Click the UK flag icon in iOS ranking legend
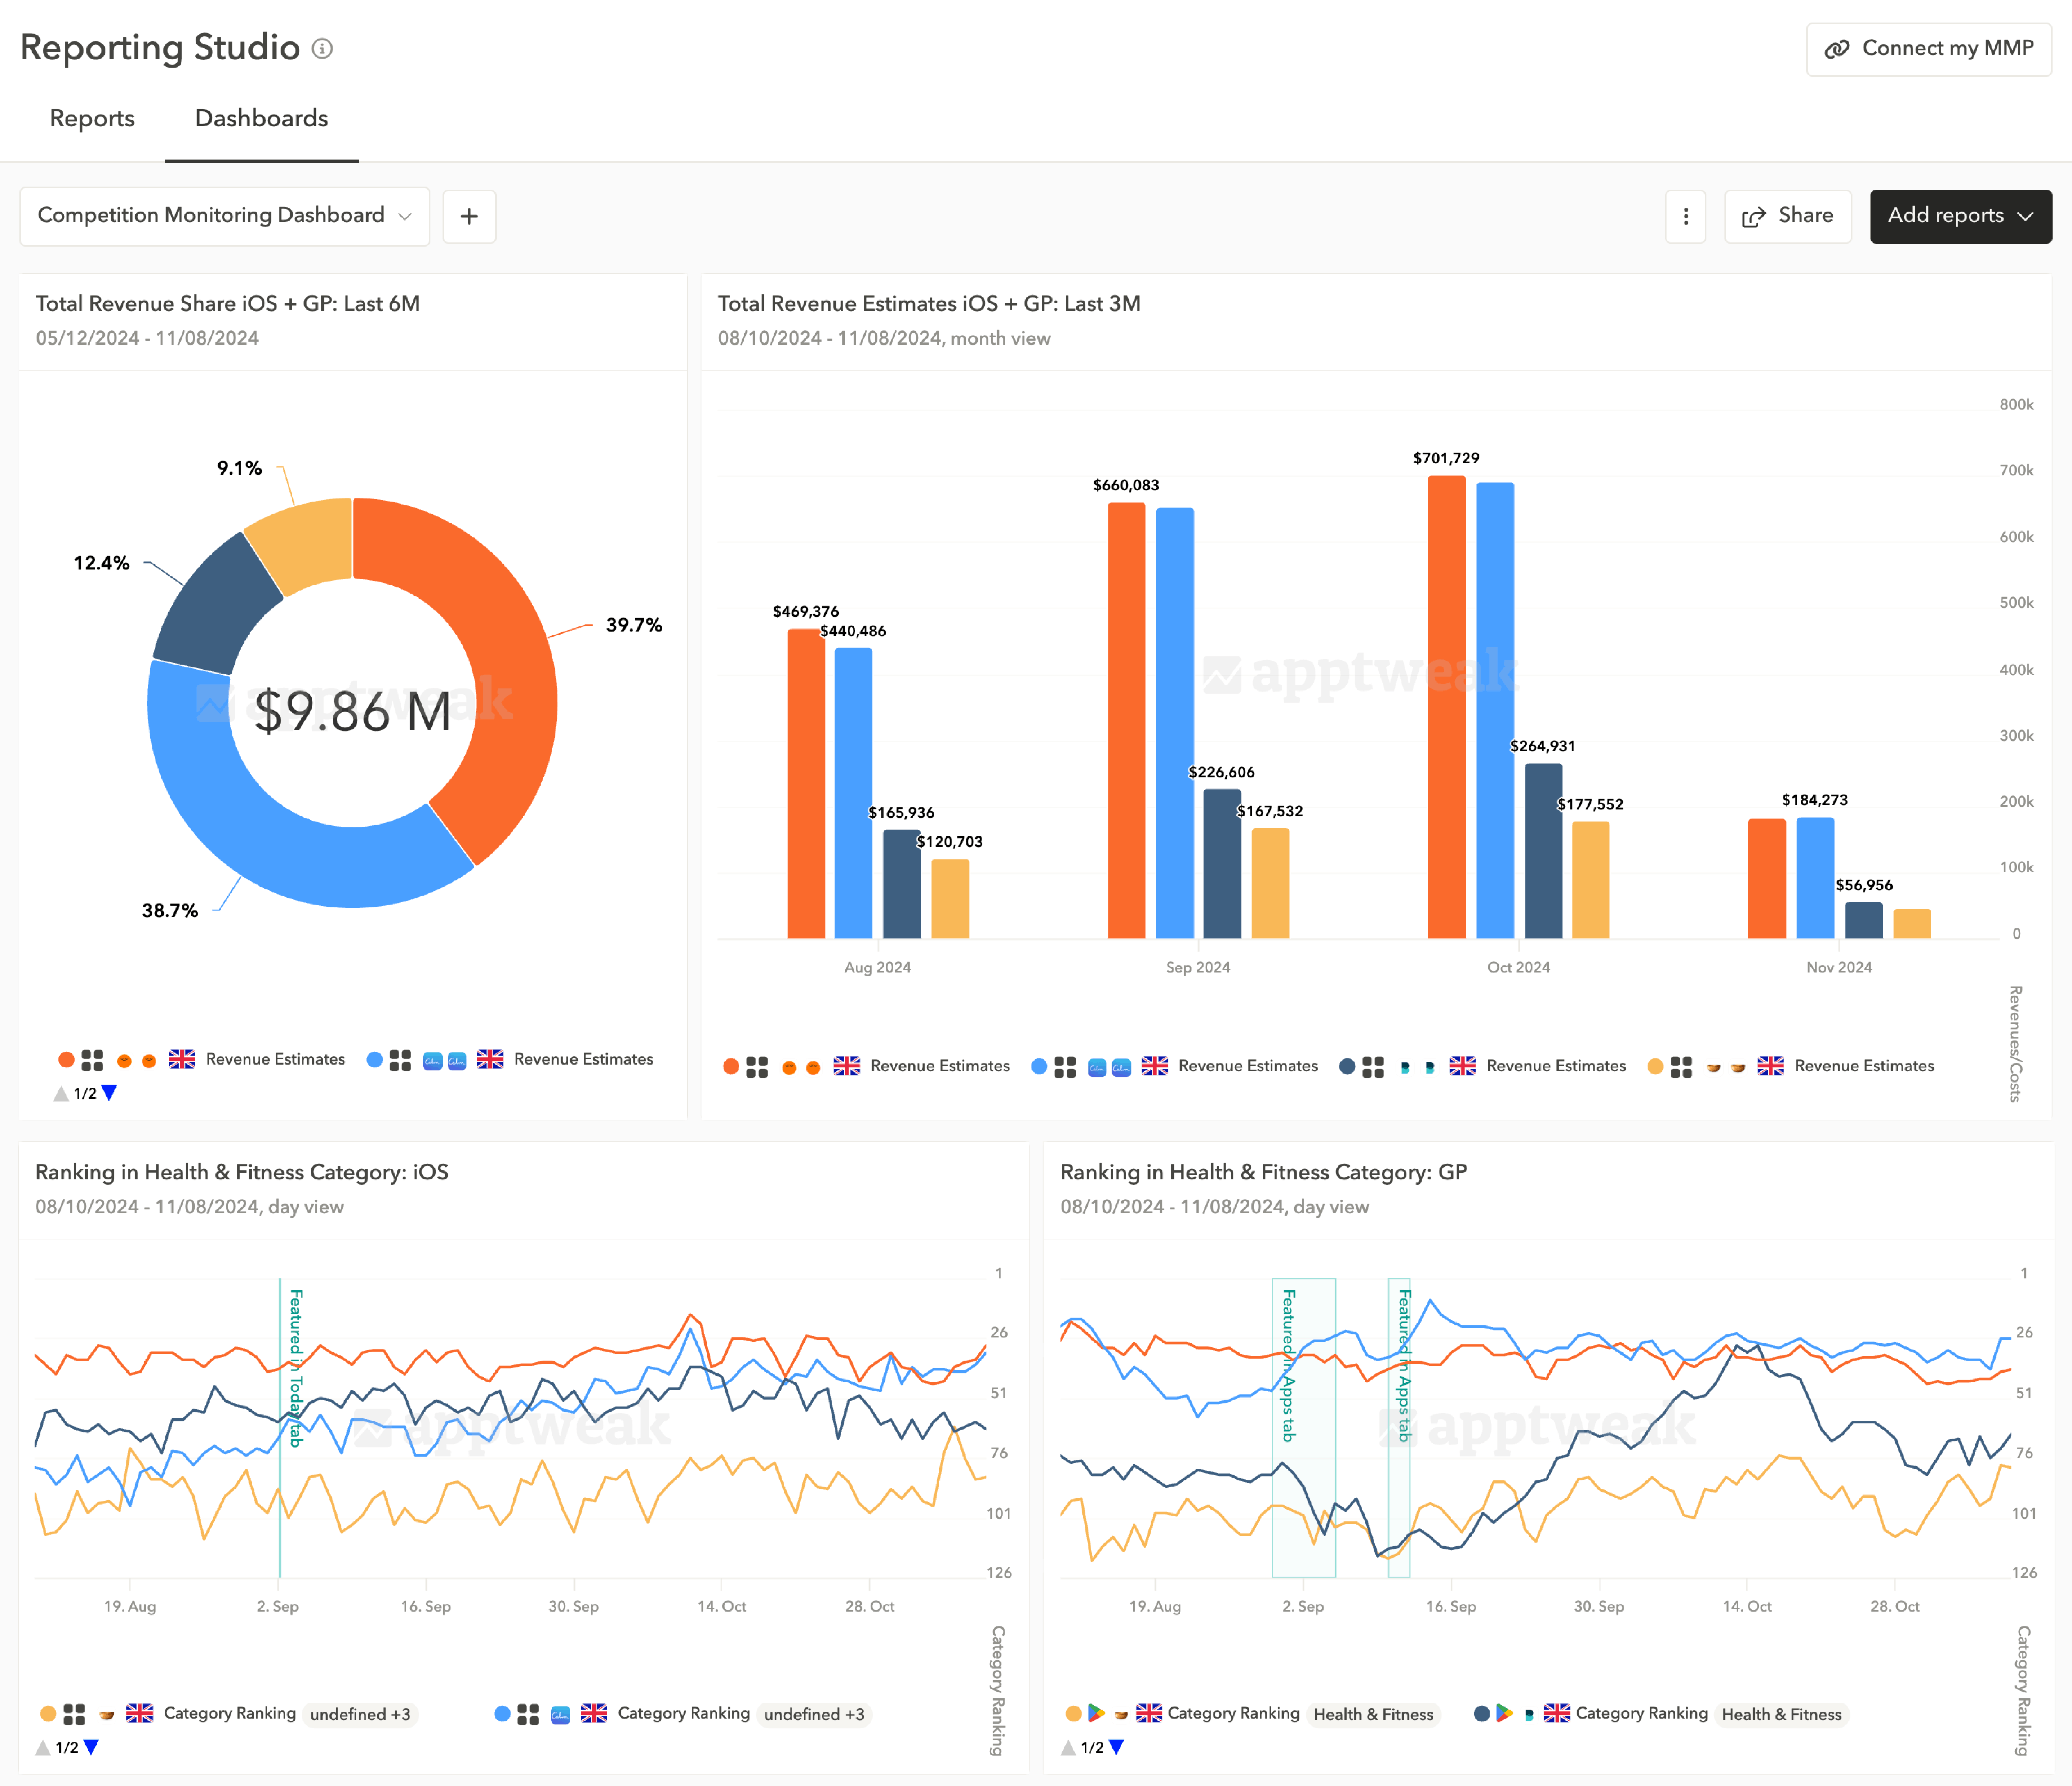Screen dimensions: 2072x1786 pos(140,1713)
